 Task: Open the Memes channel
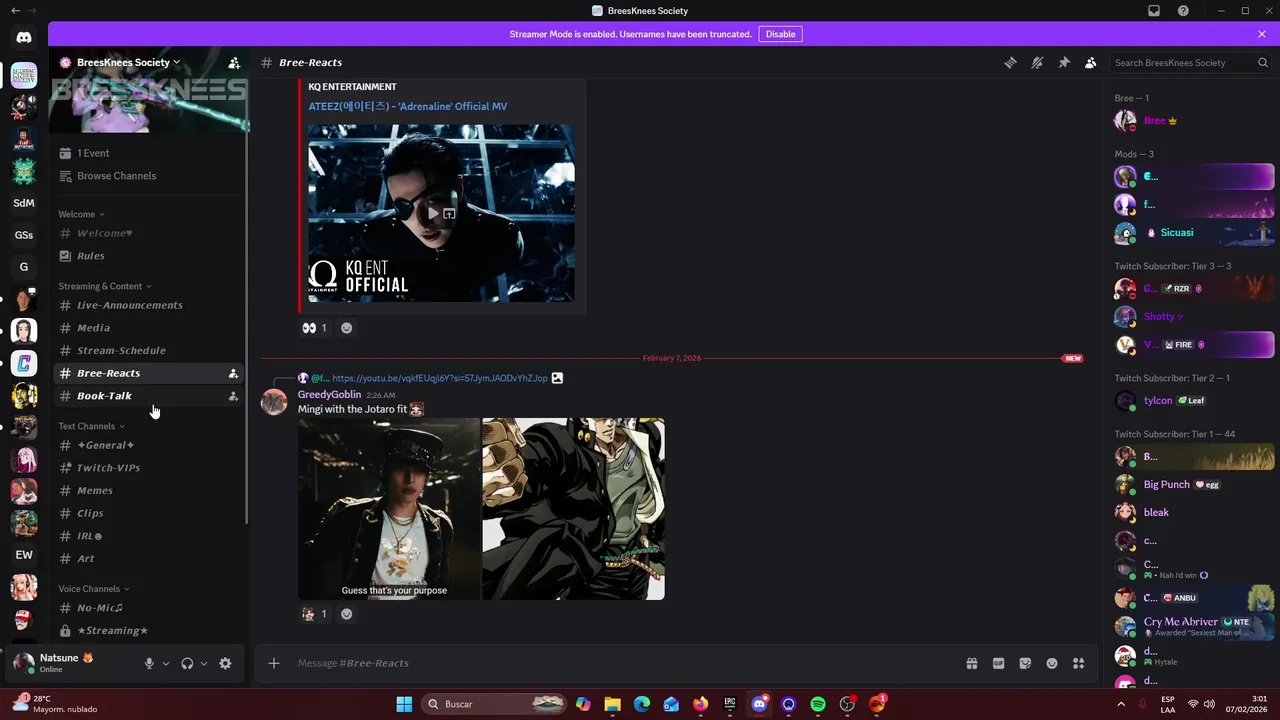point(148,491)
